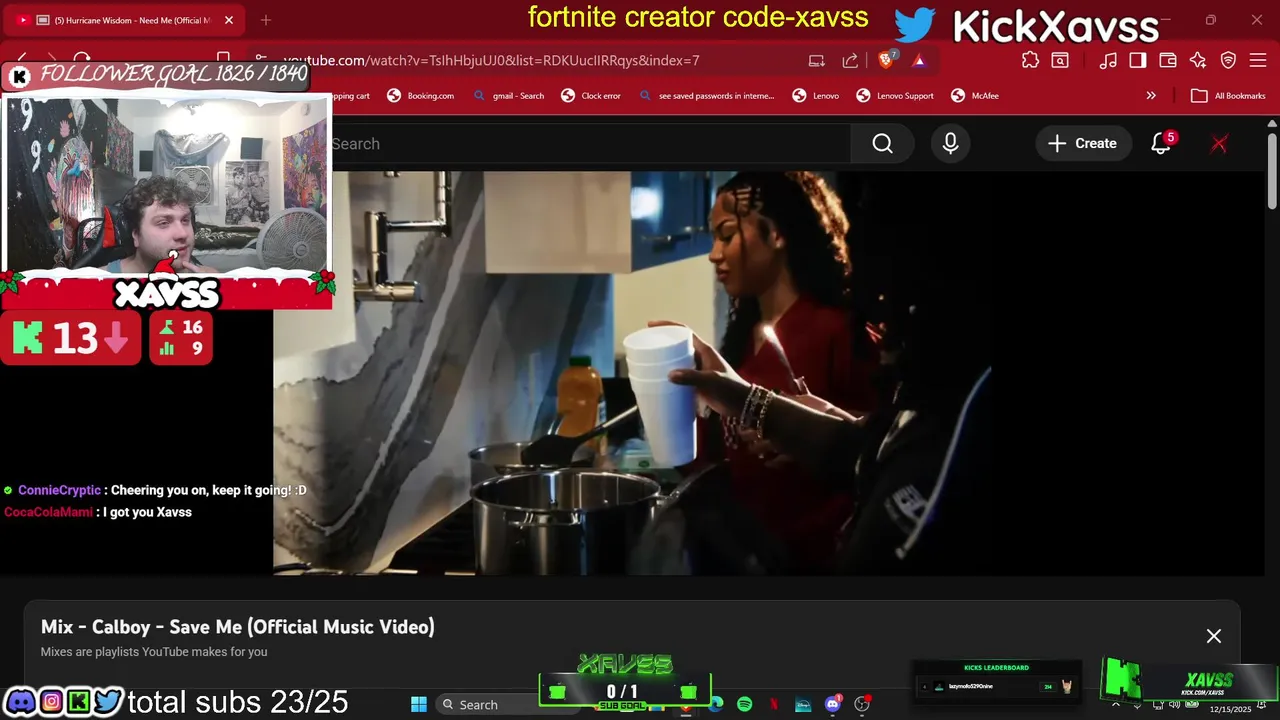This screenshot has height=720, width=1280.
Task: Open the Brave VPN shield icon
Action: coord(1228,60)
